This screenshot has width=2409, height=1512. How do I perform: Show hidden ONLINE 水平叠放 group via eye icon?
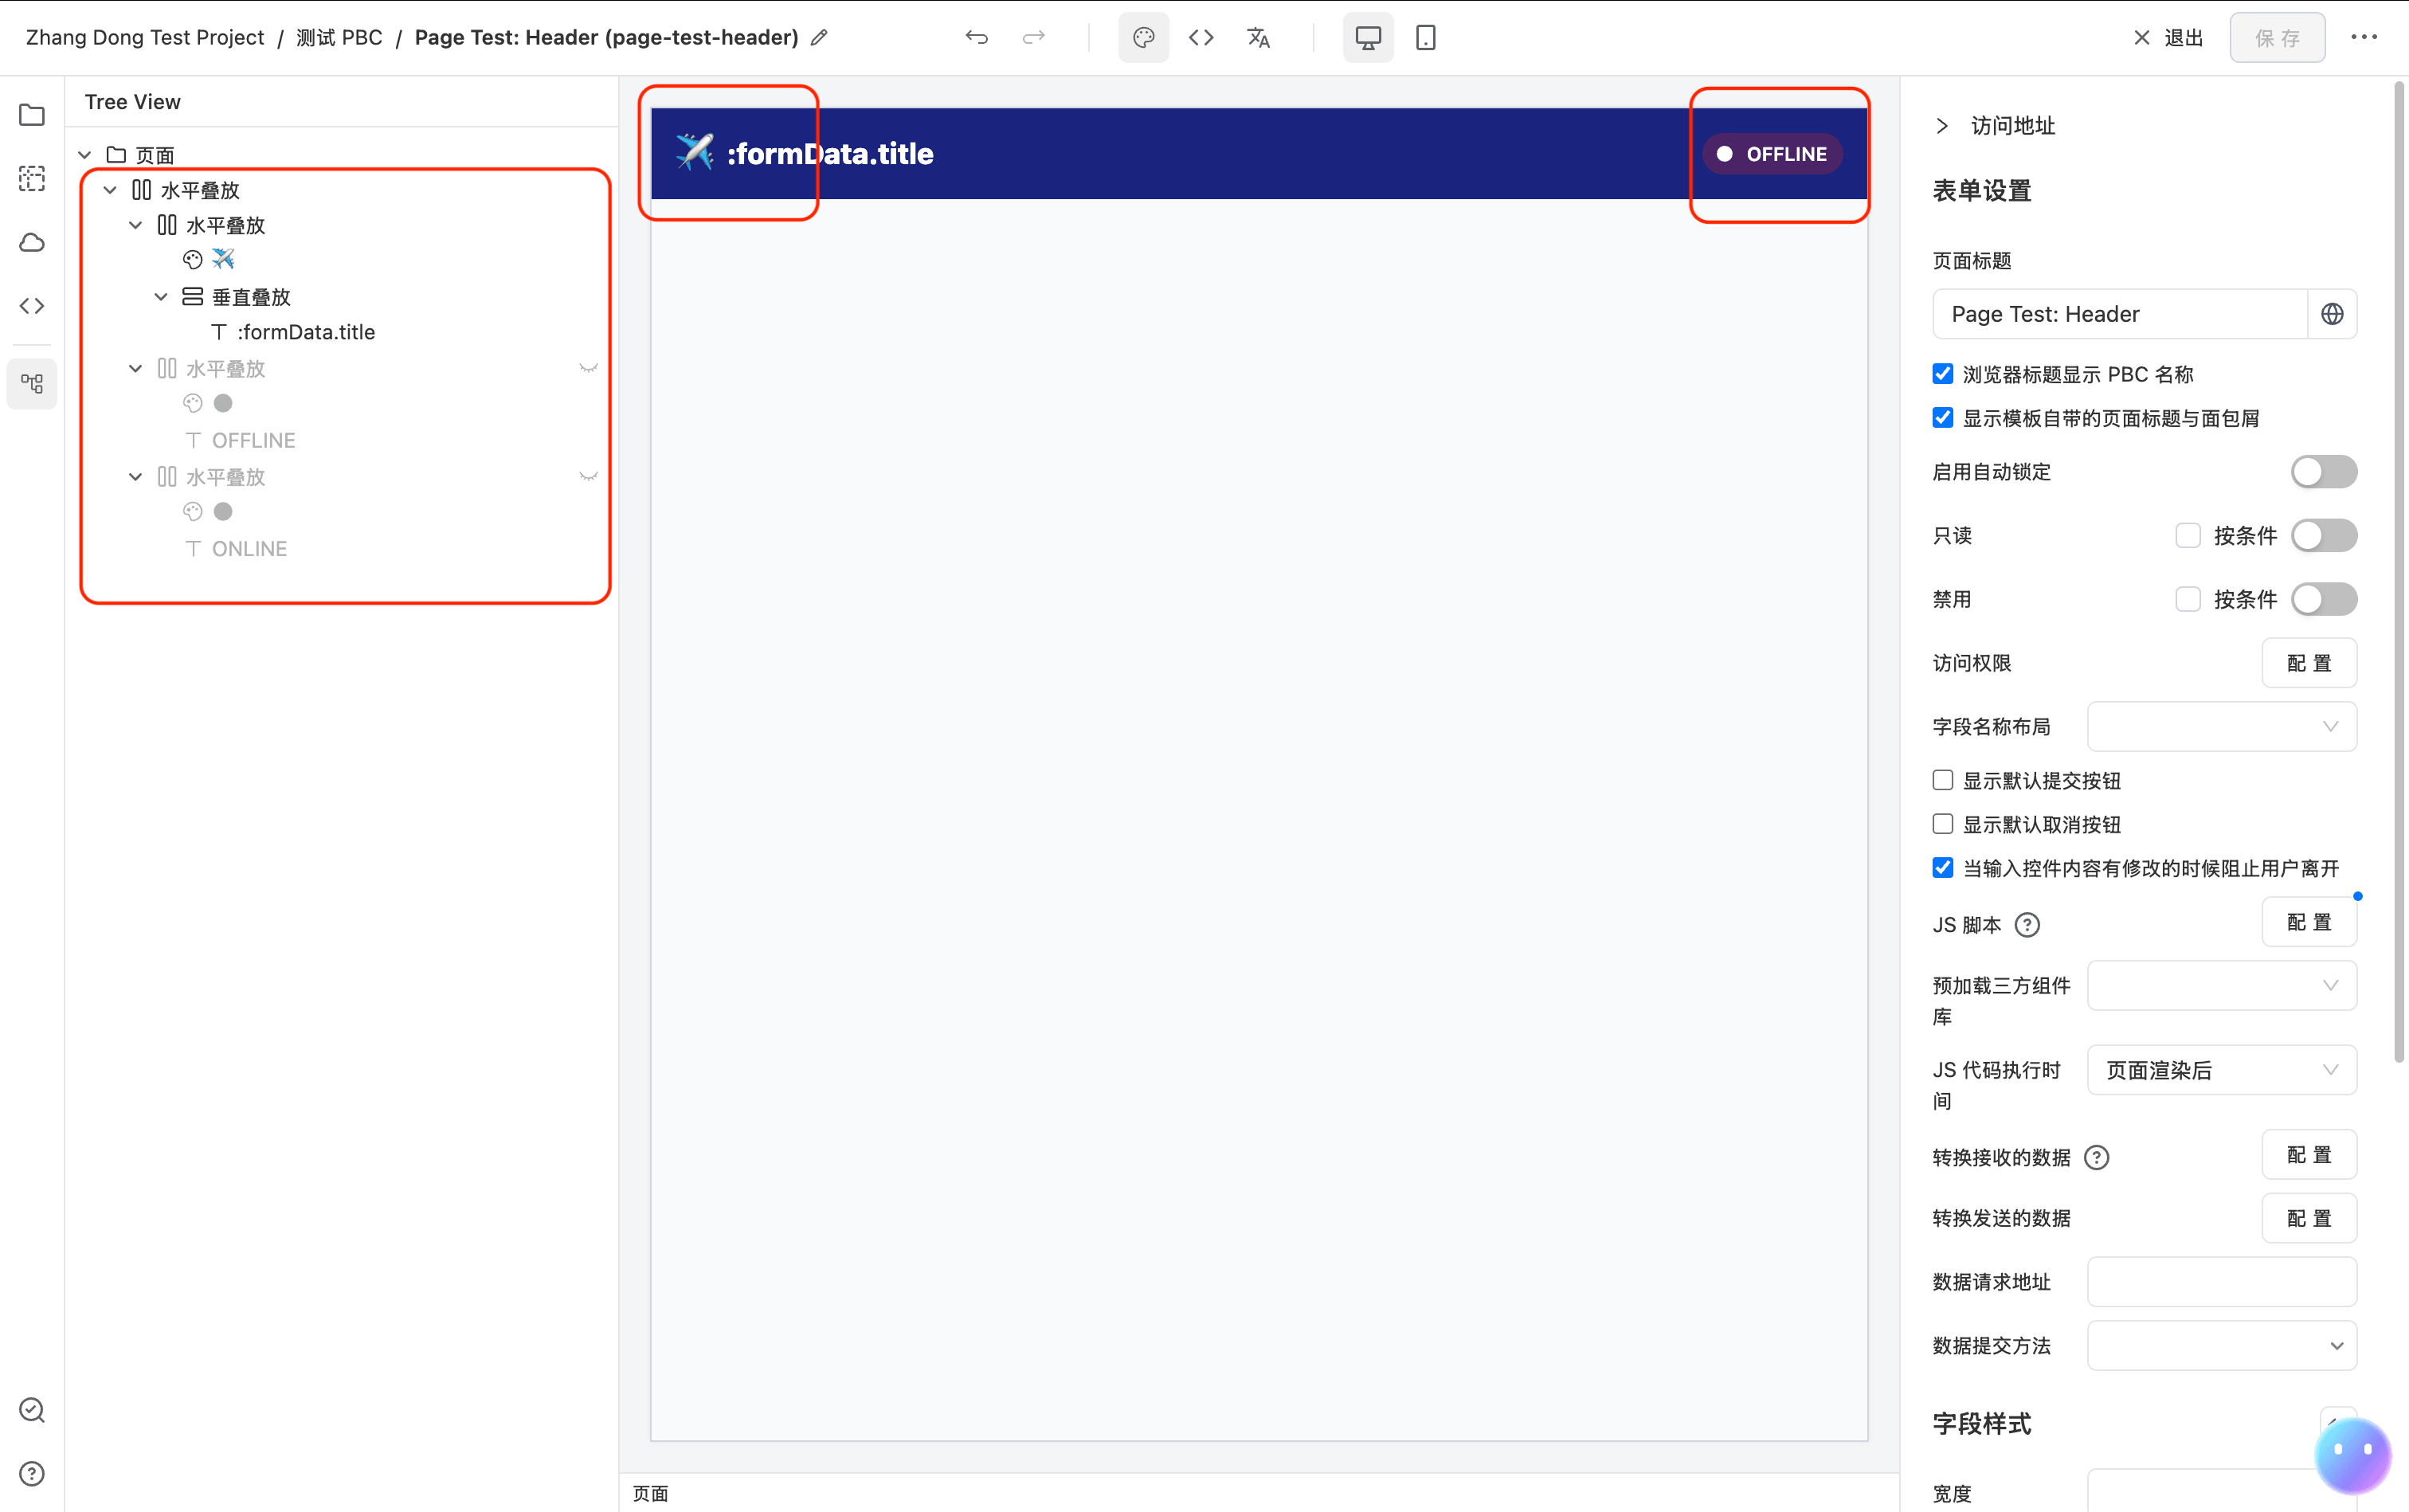[588, 477]
